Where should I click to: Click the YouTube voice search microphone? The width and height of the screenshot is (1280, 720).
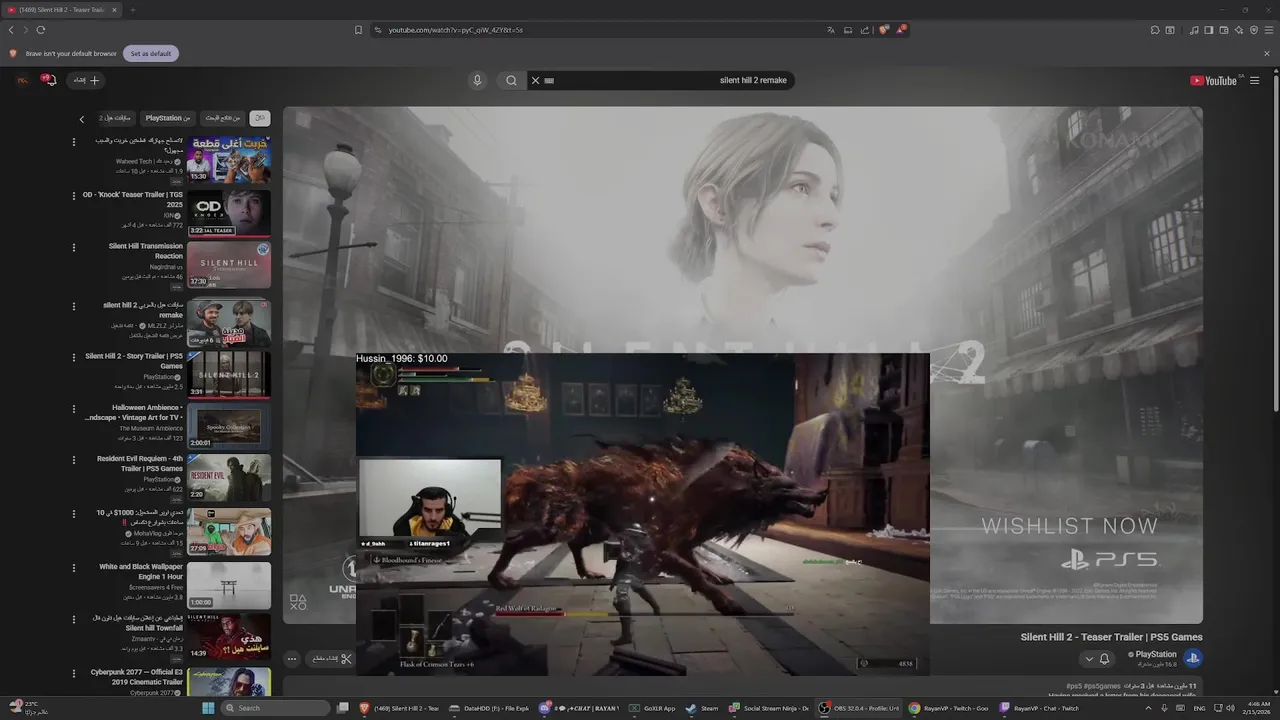coord(477,80)
